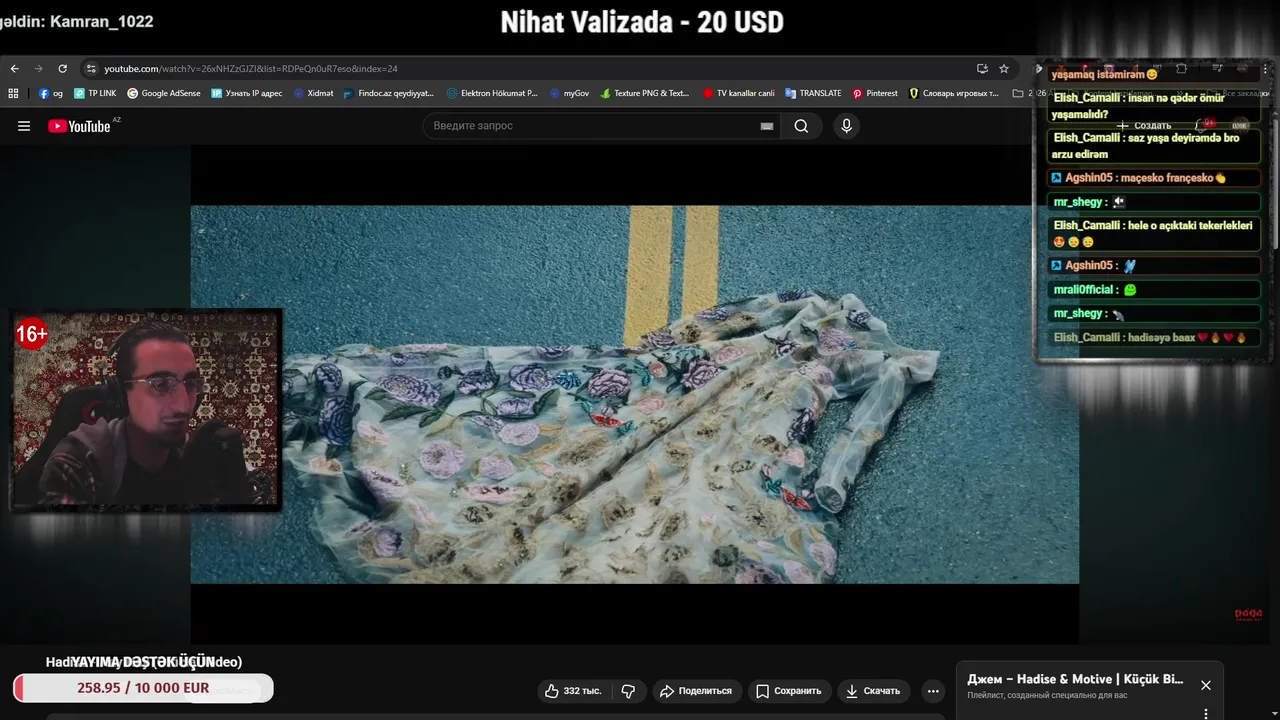Click chat message 'Agshin05 : maçesko françesko'
The height and width of the screenshot is (720, 1280).
[x=1153, y=178]
